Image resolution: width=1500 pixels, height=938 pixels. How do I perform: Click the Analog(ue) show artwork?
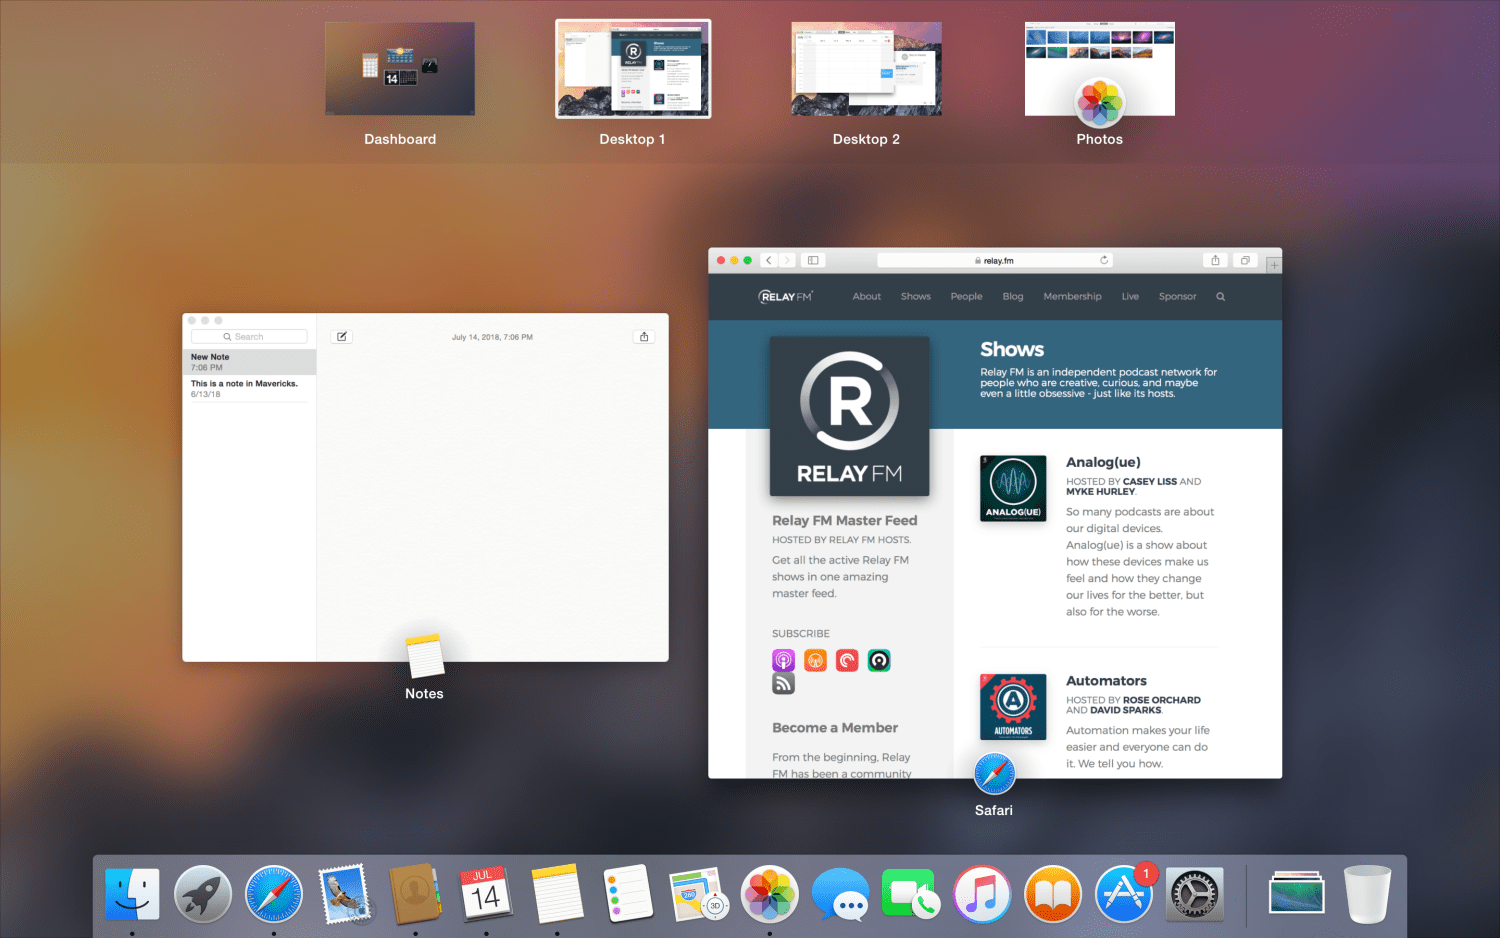[1013, 488]
